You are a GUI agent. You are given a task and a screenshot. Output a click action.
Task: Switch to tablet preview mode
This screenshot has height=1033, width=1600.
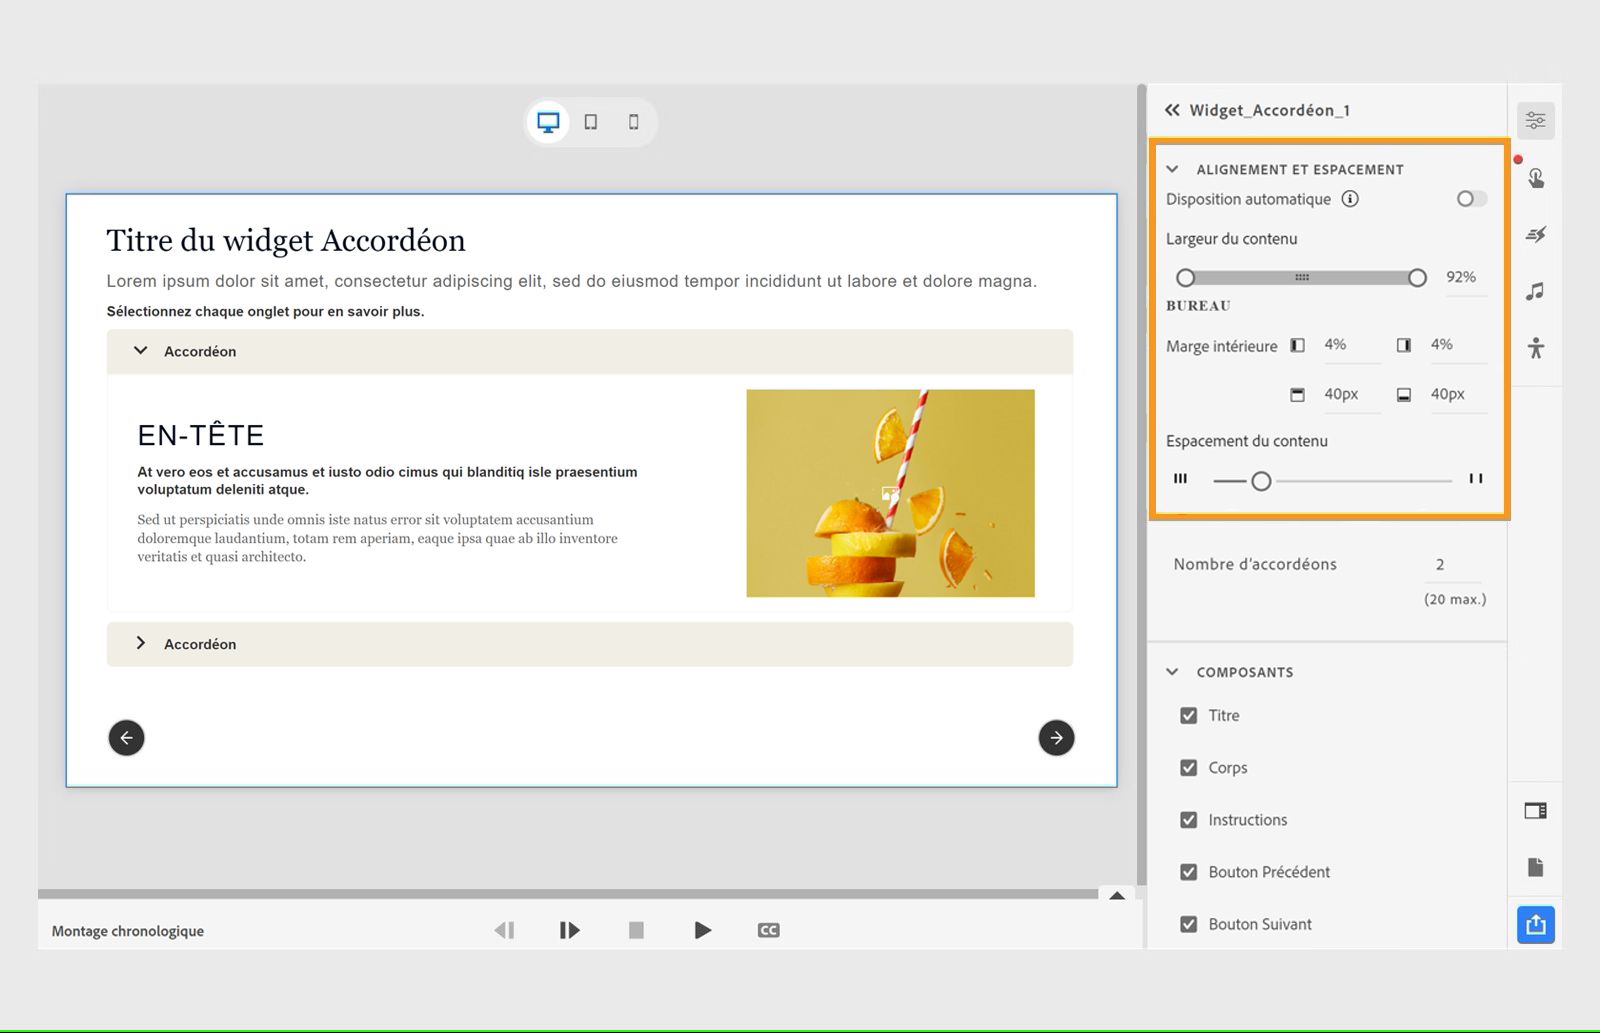(591, 120)
